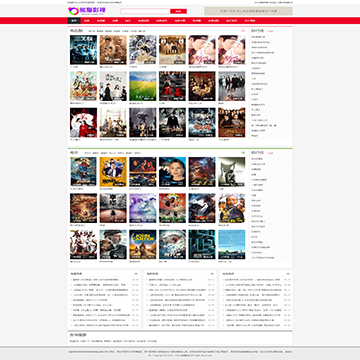The image size is (360, 360).
Task: Click the colorful site logo icon
Action: coord(72,11)
